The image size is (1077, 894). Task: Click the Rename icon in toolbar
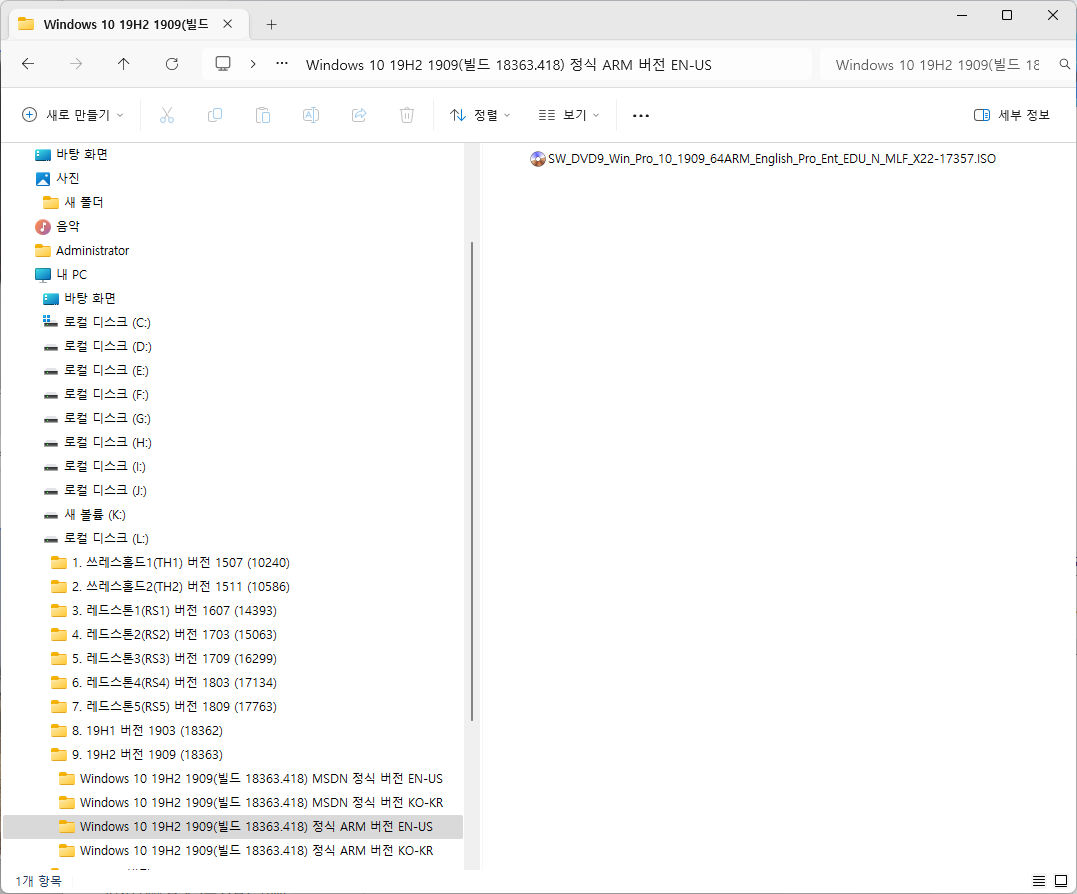coord(310,115)
